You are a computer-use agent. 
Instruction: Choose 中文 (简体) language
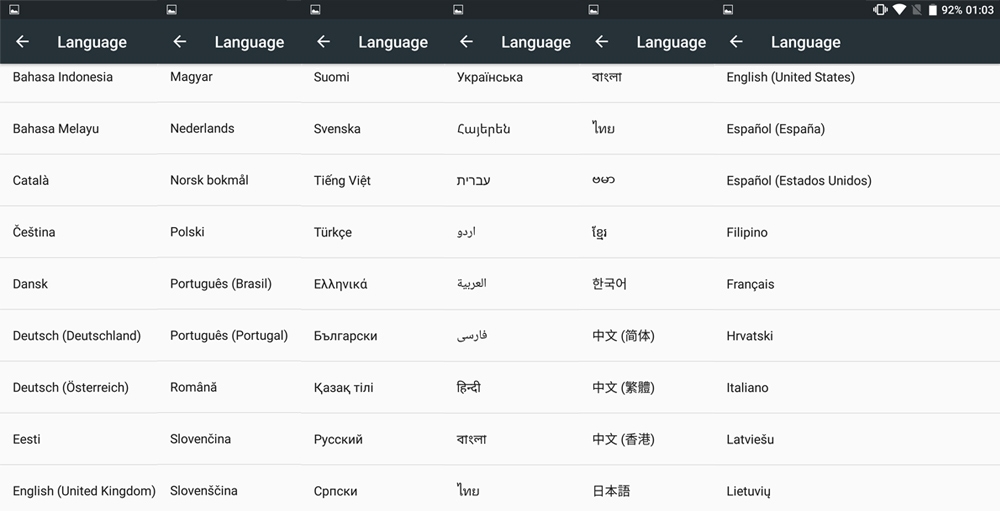(623, 336)
